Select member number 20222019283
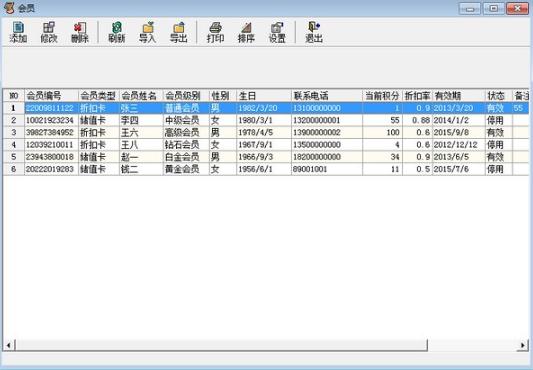 (51, 169)
